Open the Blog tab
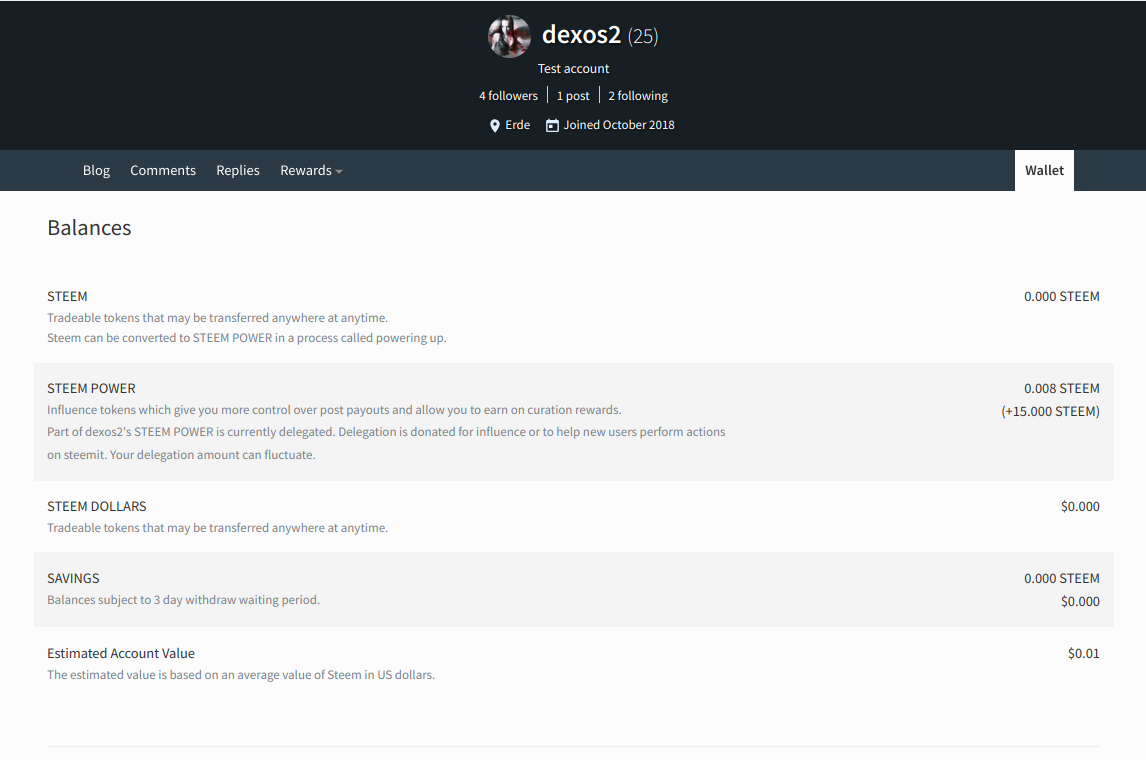This screenshot has height=760, width=1146. pos(96,170)
